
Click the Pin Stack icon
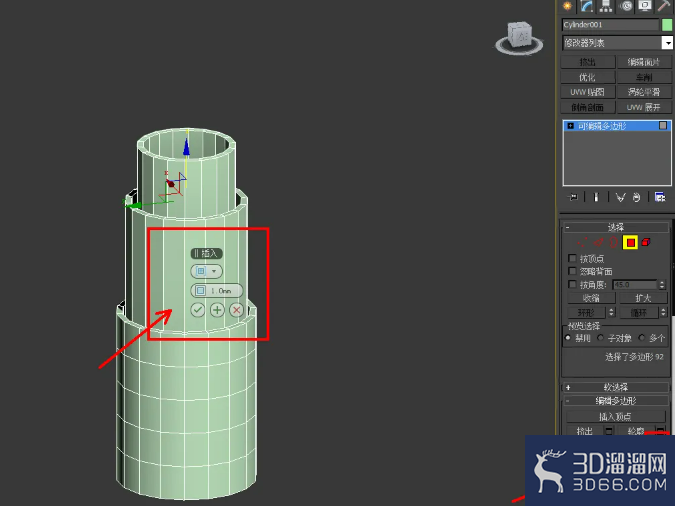[573, 197]
